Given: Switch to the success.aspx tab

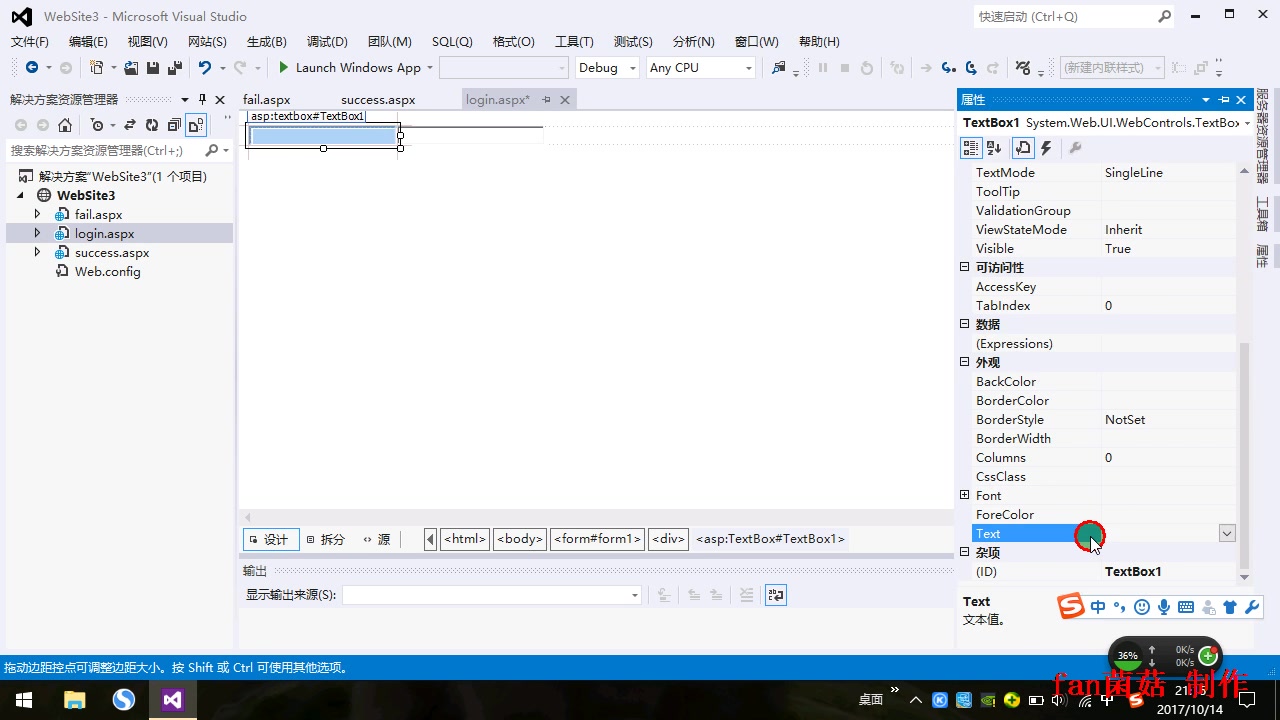Looking at the screenshot, I should 378,100.
